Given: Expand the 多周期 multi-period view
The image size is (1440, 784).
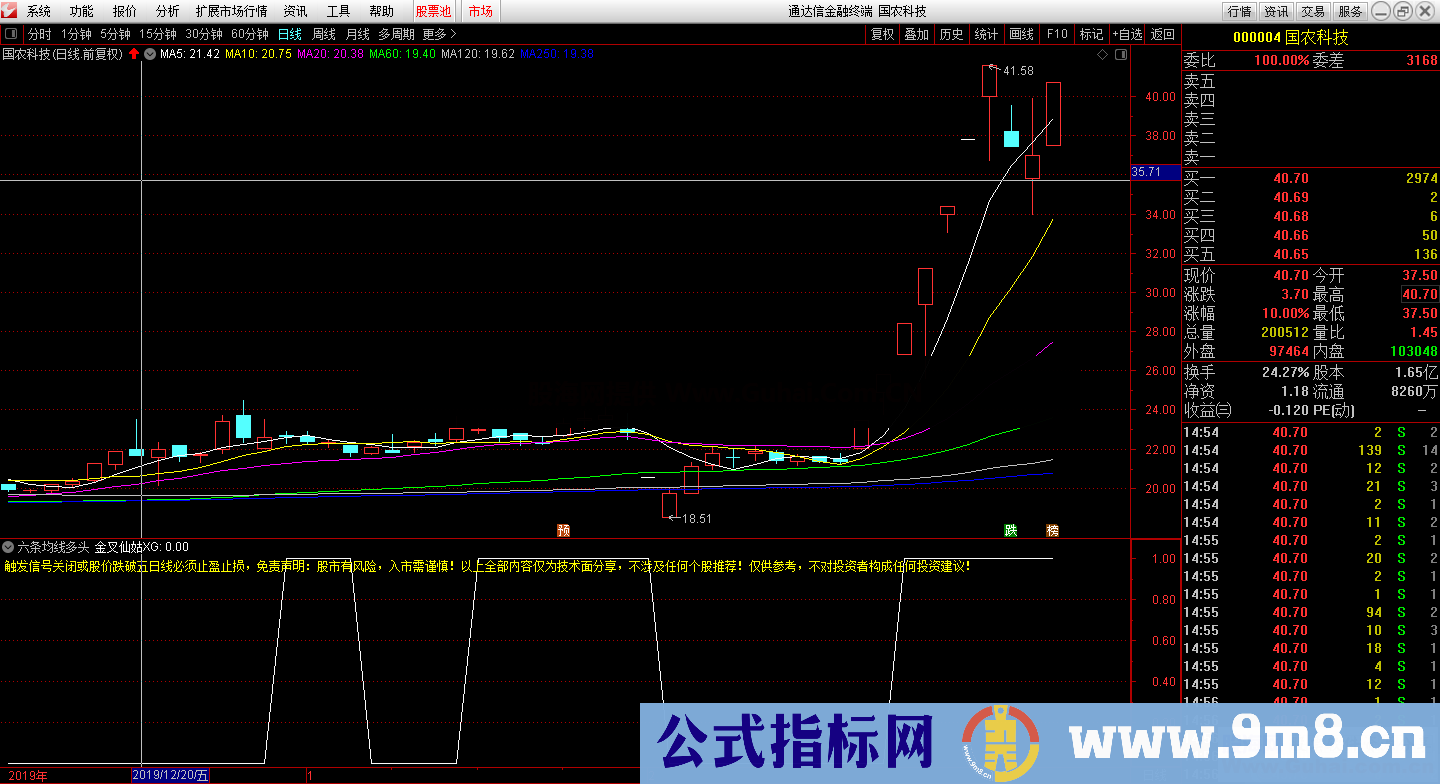Looking at the screenshot, I should pyautogui.click(x=397, y=33).
